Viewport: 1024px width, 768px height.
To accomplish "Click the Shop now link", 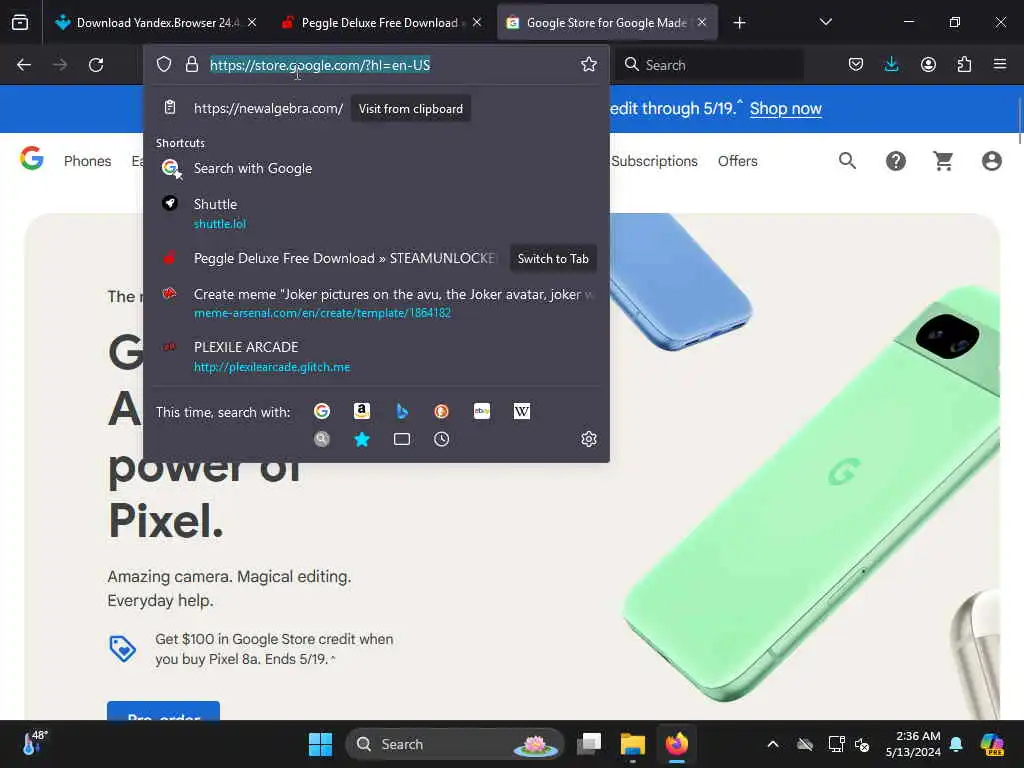I will point(786,108).
